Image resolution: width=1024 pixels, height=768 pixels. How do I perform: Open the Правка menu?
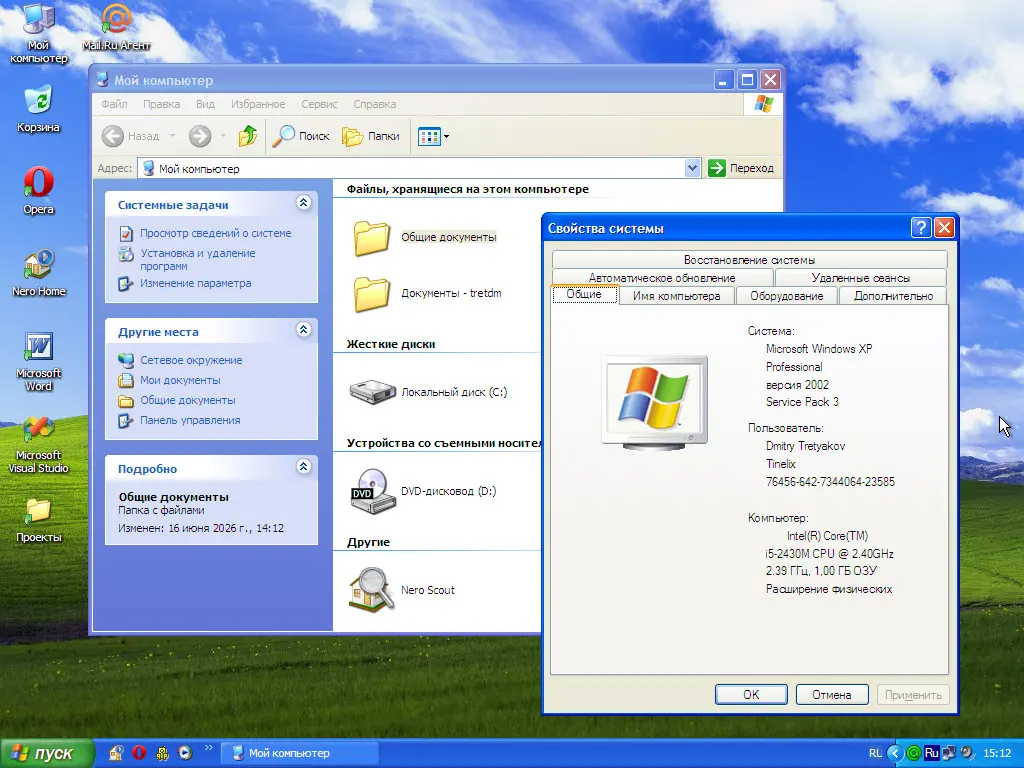click(x=161, y=104)
